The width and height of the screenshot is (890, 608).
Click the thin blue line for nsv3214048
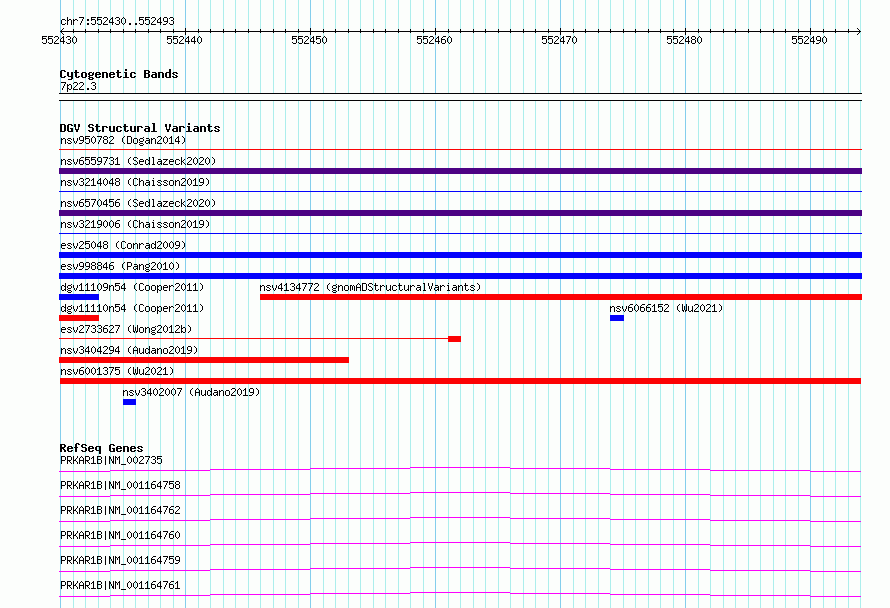click(x=460, y=192)
